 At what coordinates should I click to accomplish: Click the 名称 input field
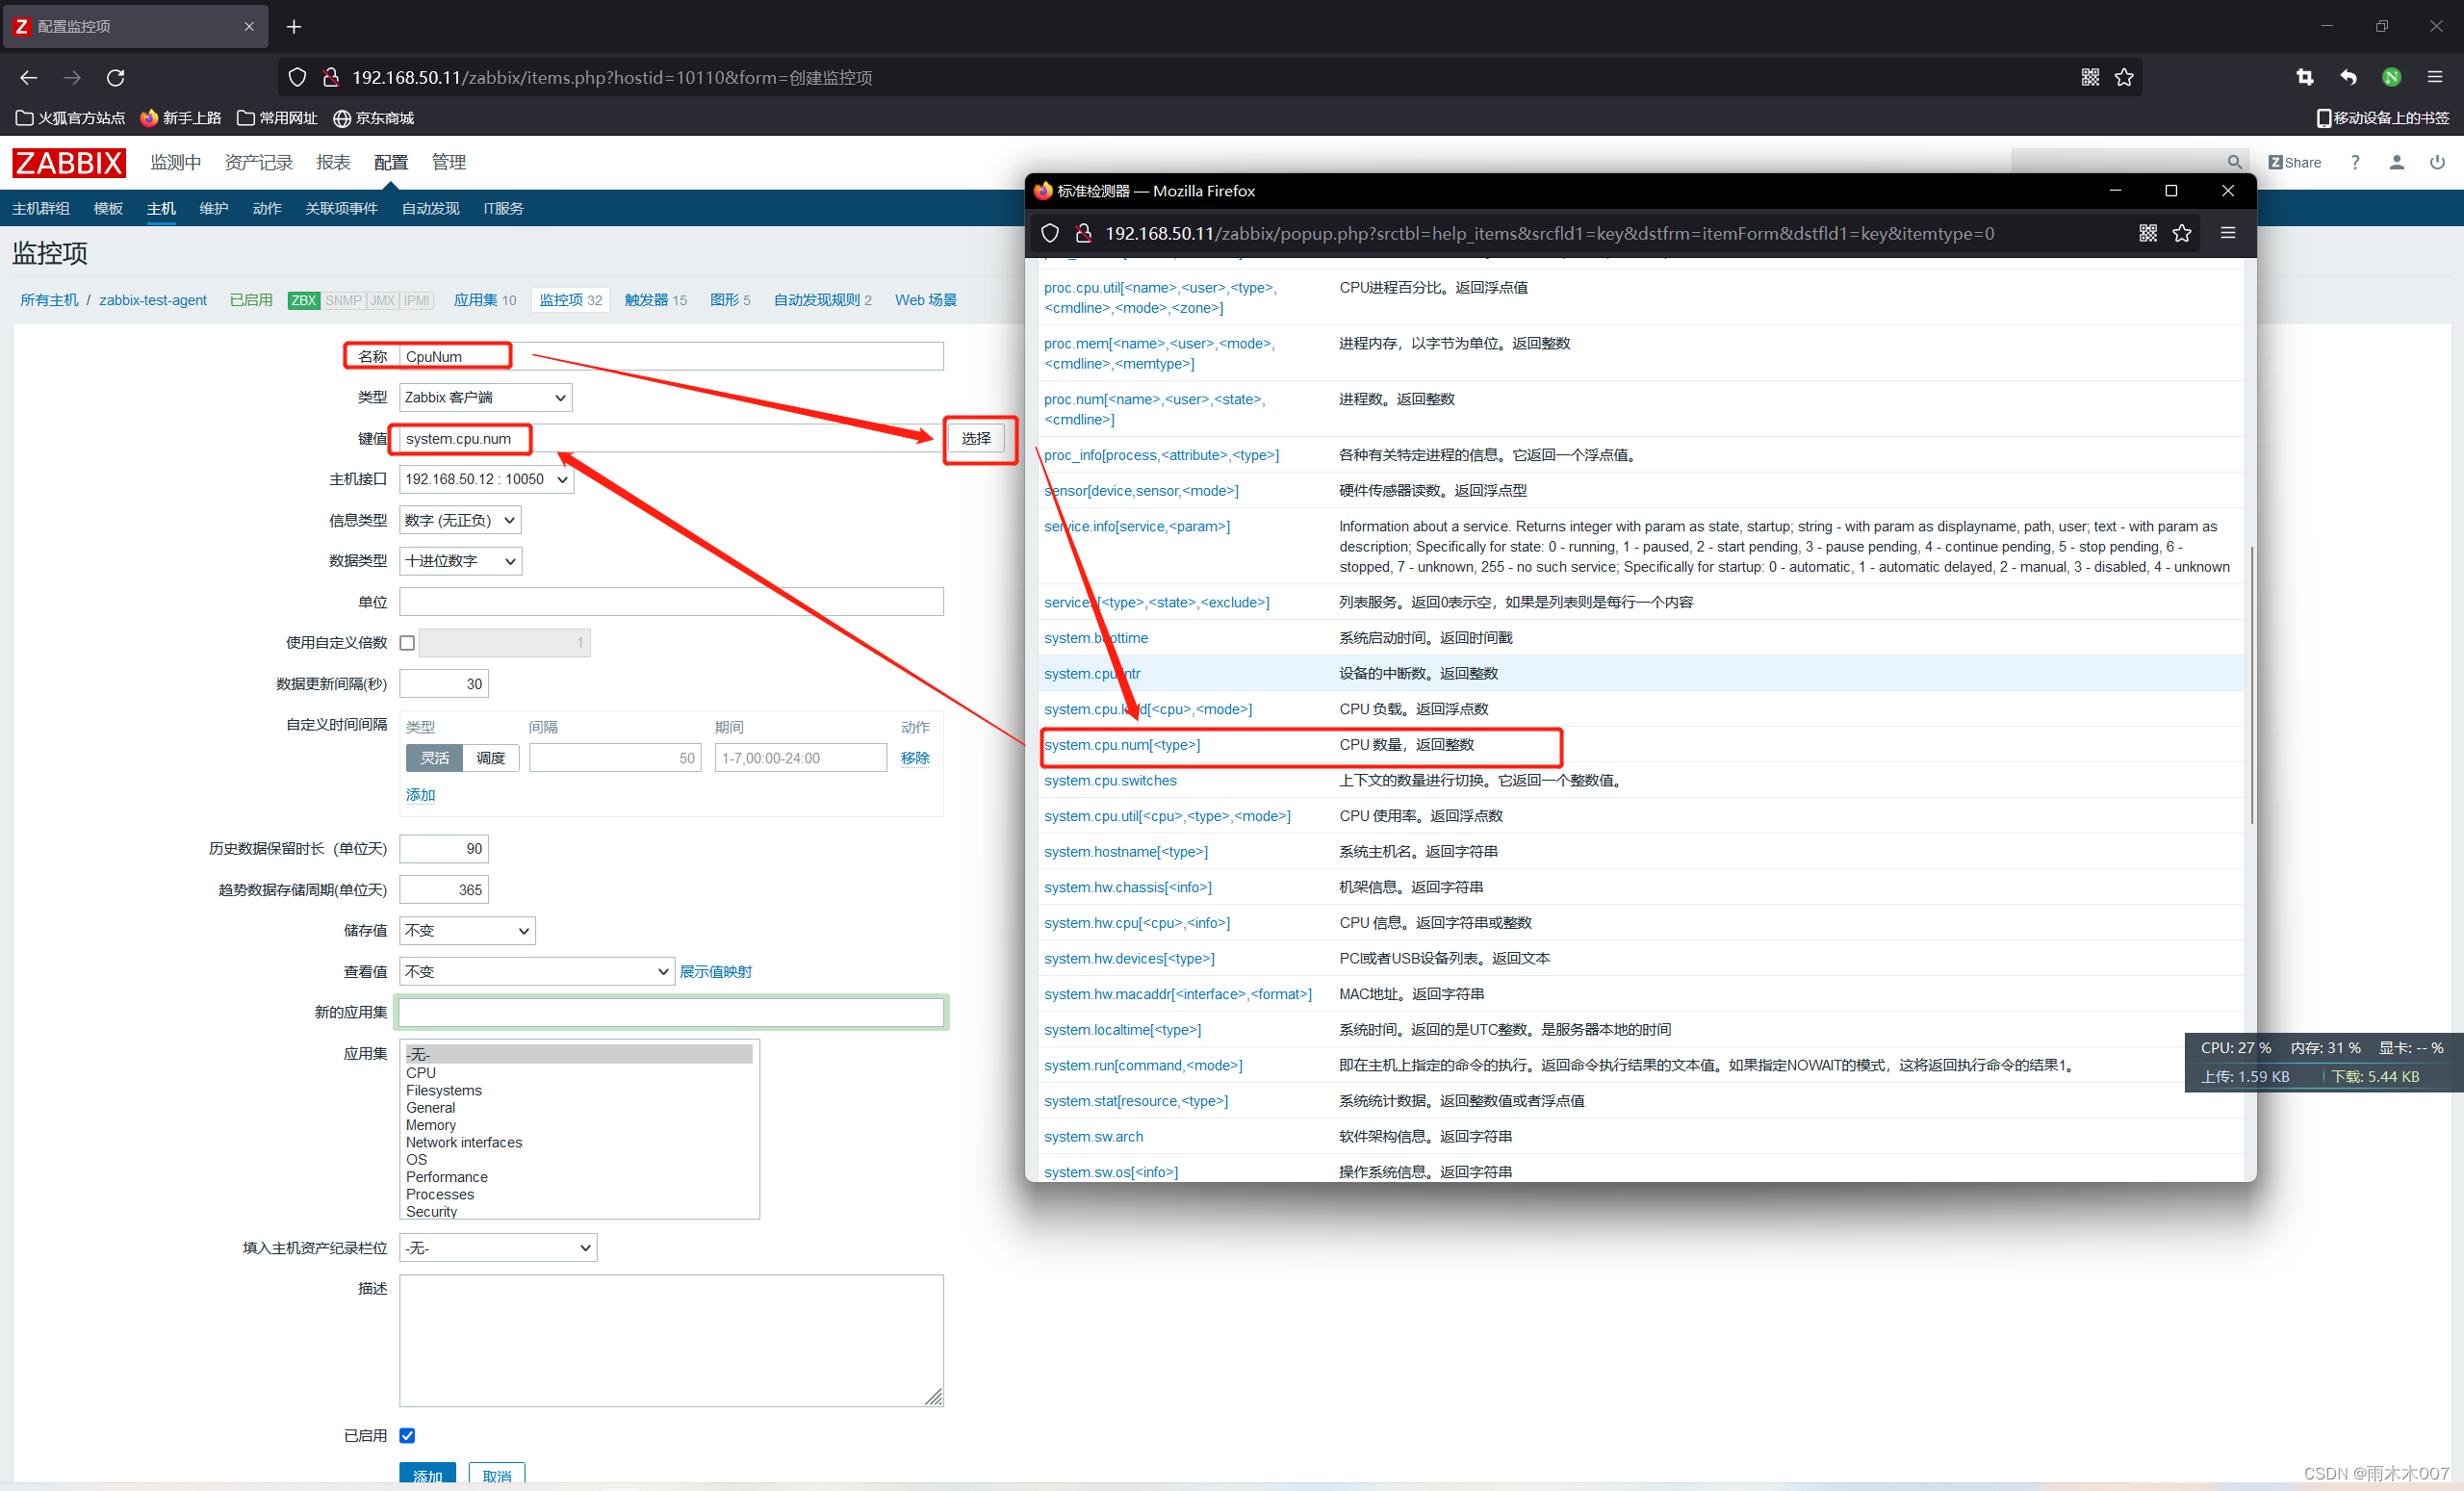point(671,356)
